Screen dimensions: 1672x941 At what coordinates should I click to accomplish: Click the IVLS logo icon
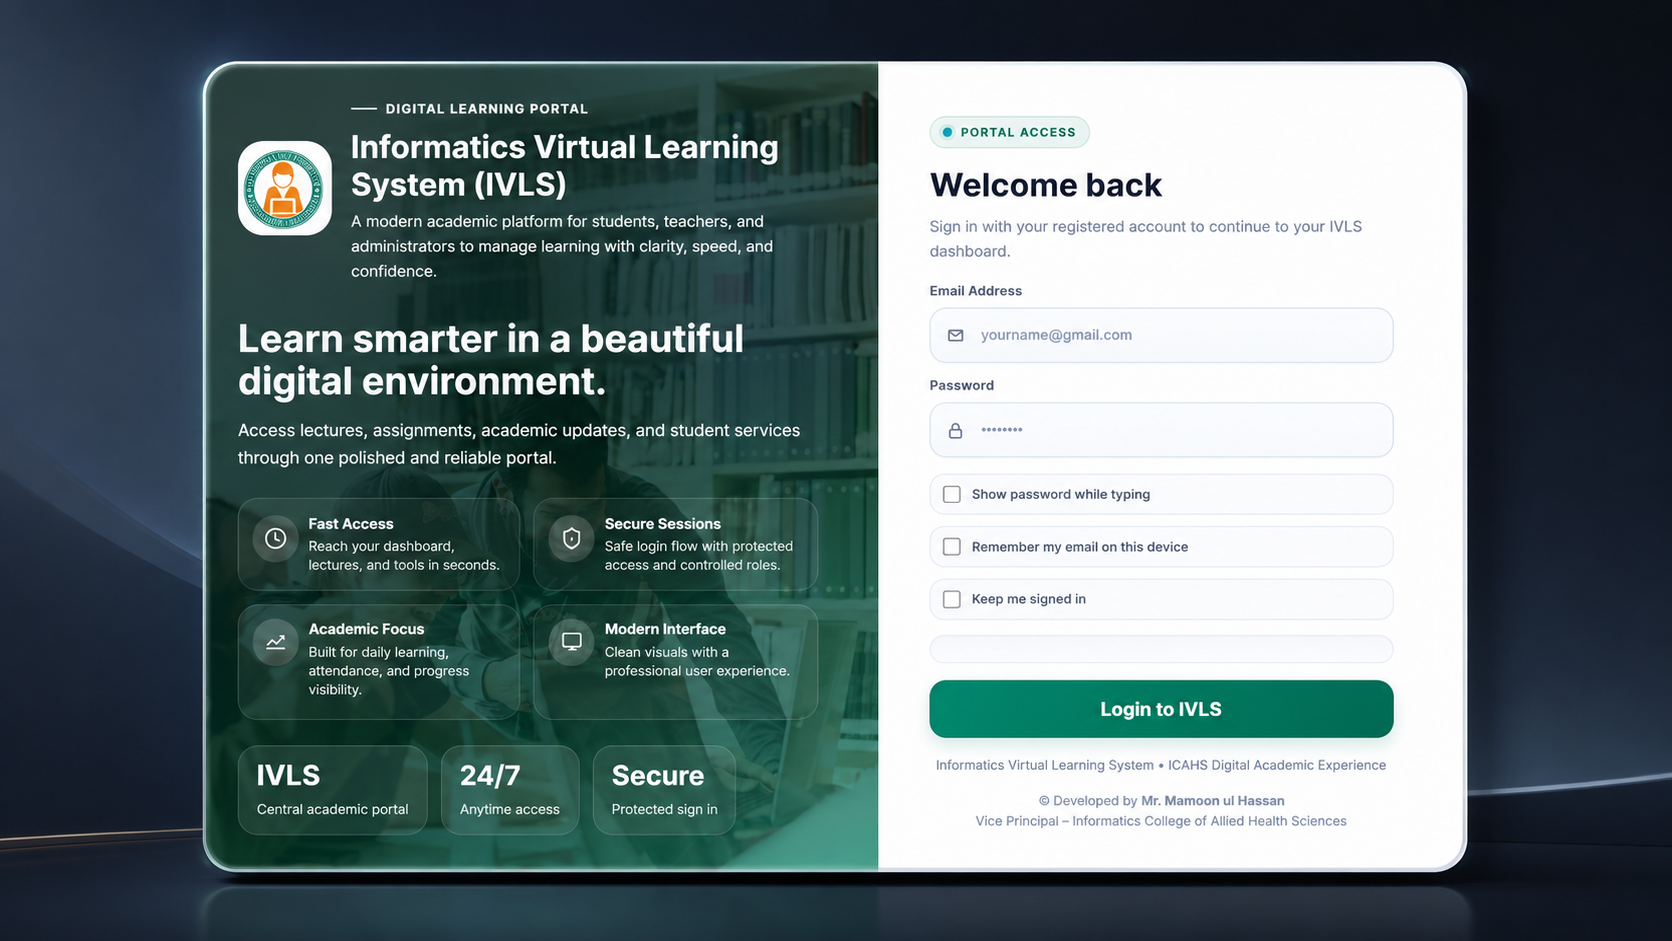285,188
